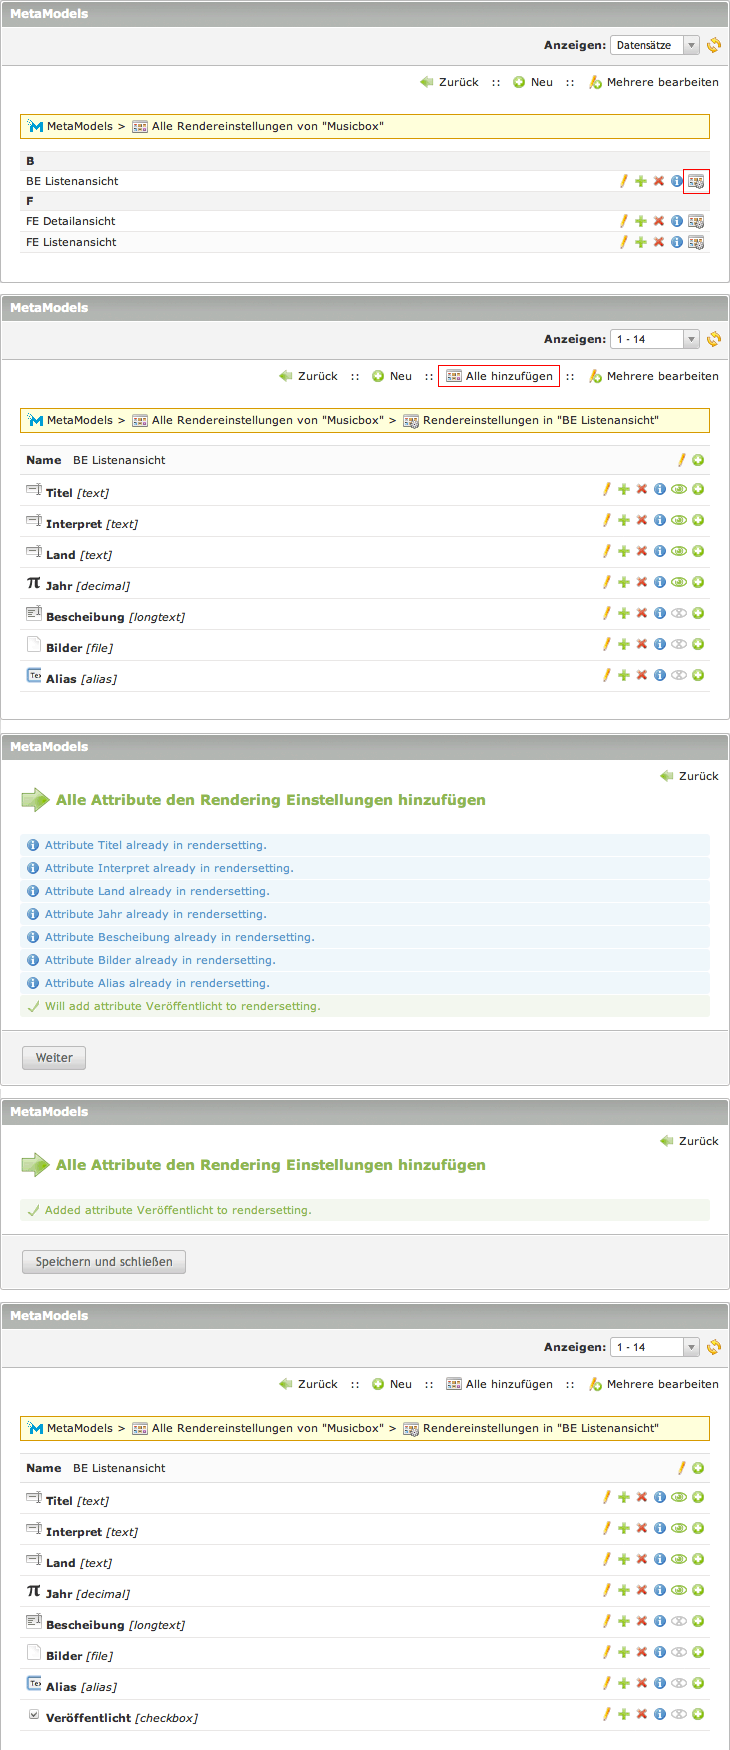The width and height of the screenshot is (730, 1750).
Task: Click the red-outlined Alle hinzufügen link
Action: [499, 376]
